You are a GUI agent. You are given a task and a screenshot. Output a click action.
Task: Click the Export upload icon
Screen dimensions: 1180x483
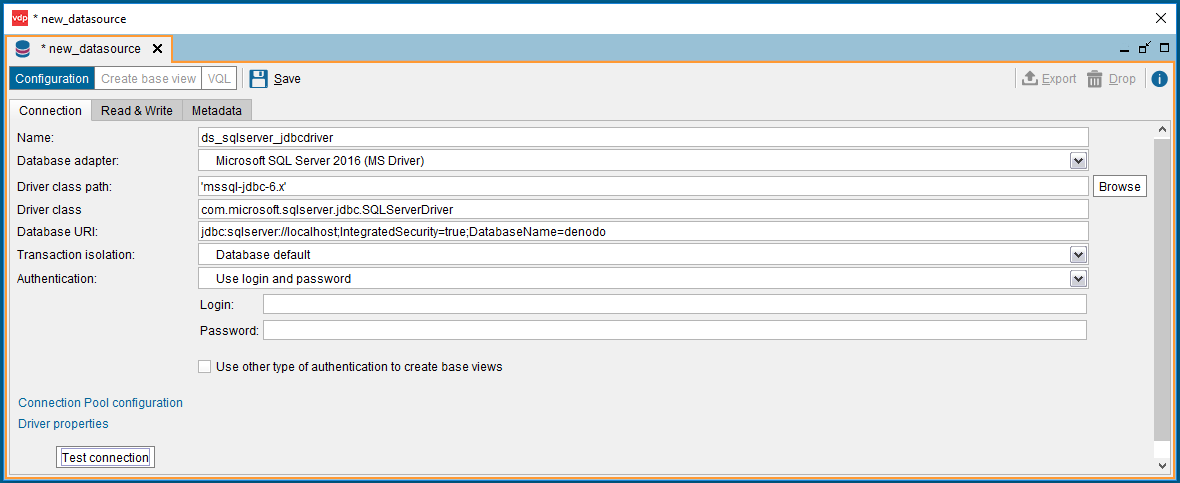[1029, 78]
